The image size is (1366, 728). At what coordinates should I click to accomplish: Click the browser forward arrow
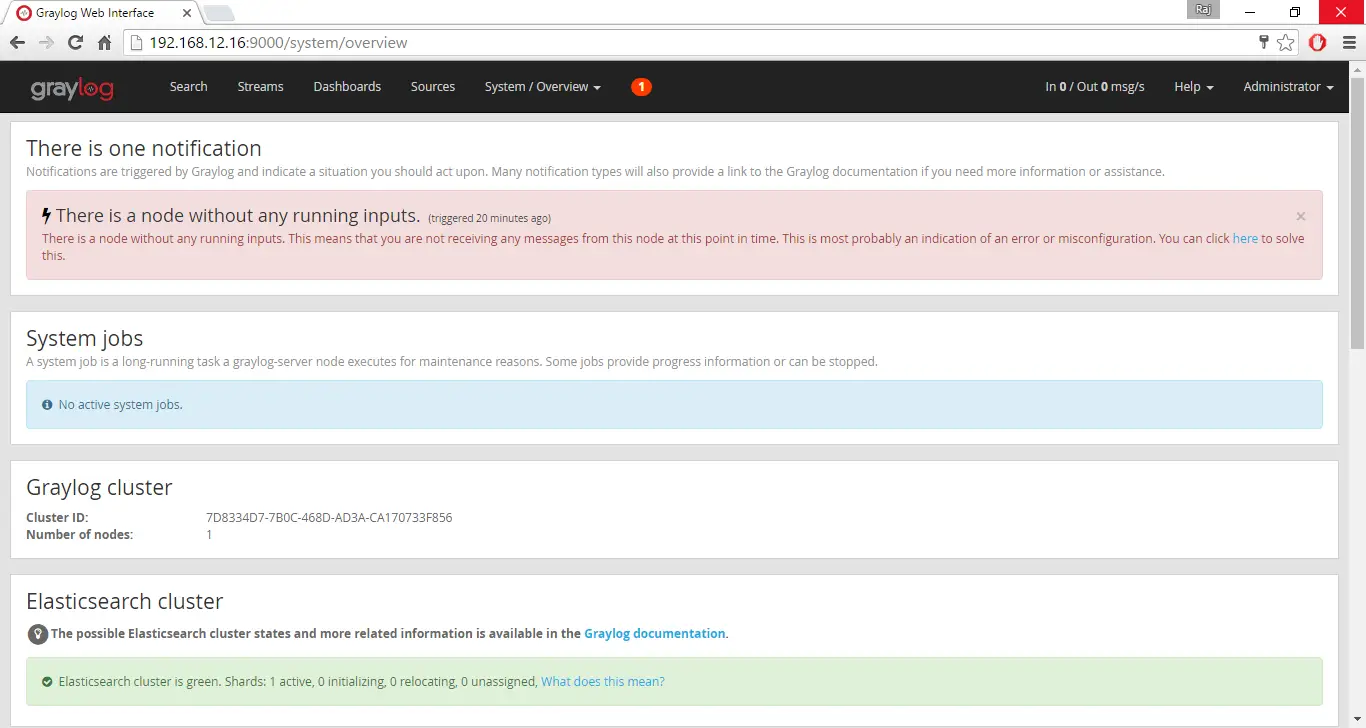tap(46, 43)
